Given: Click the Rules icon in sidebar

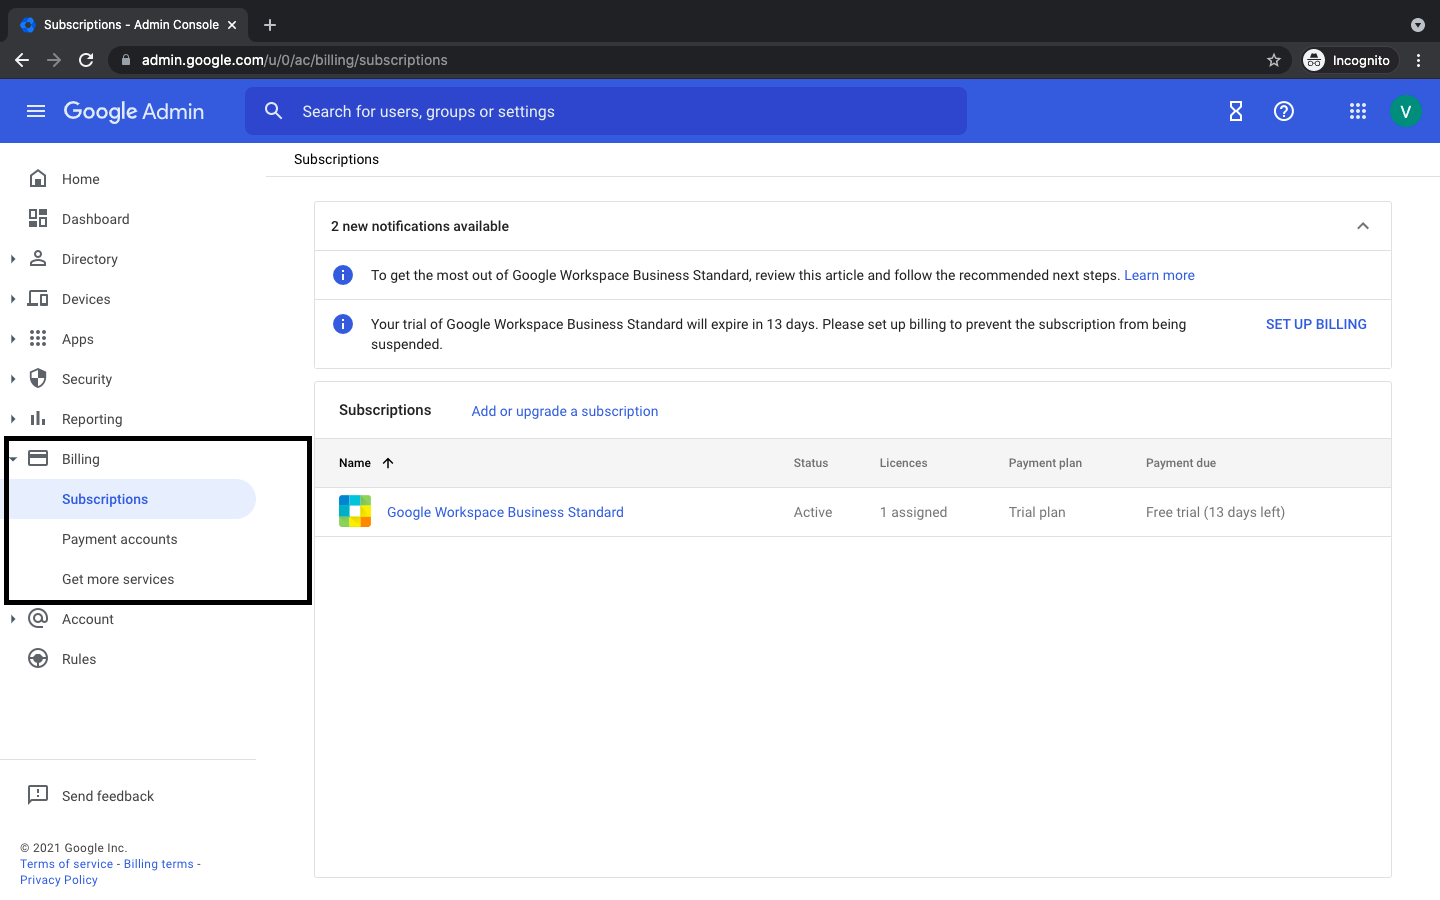Looking at the screenshot, I should click(x=38, y=658).
